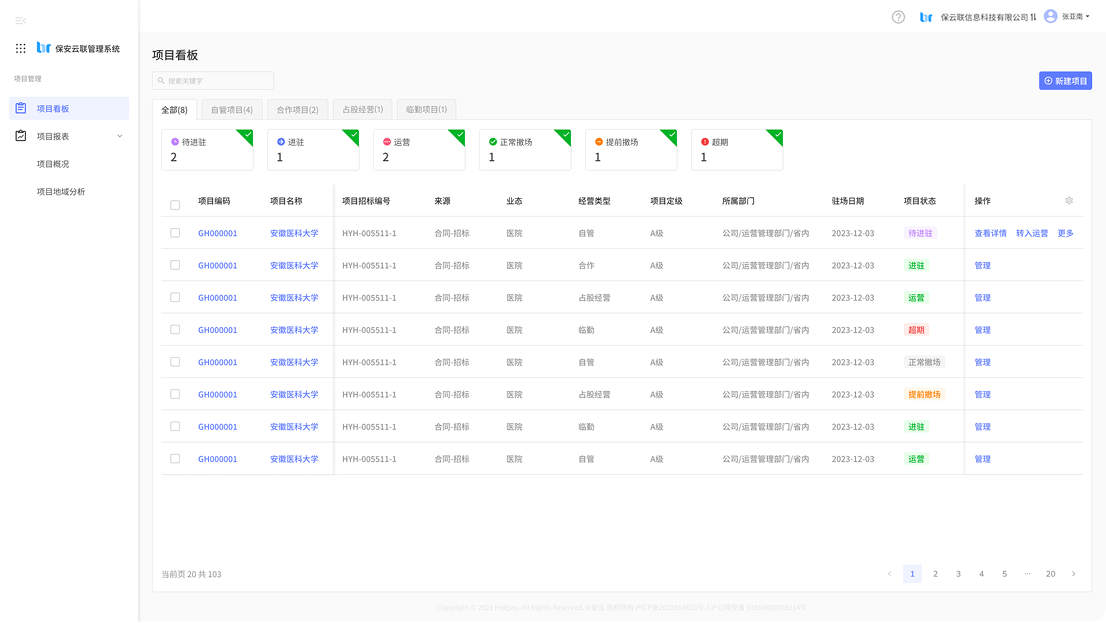The image size is (1106, 623).
Task: Collapse the 项目报表 menu chevron
Action: (120, 136)
